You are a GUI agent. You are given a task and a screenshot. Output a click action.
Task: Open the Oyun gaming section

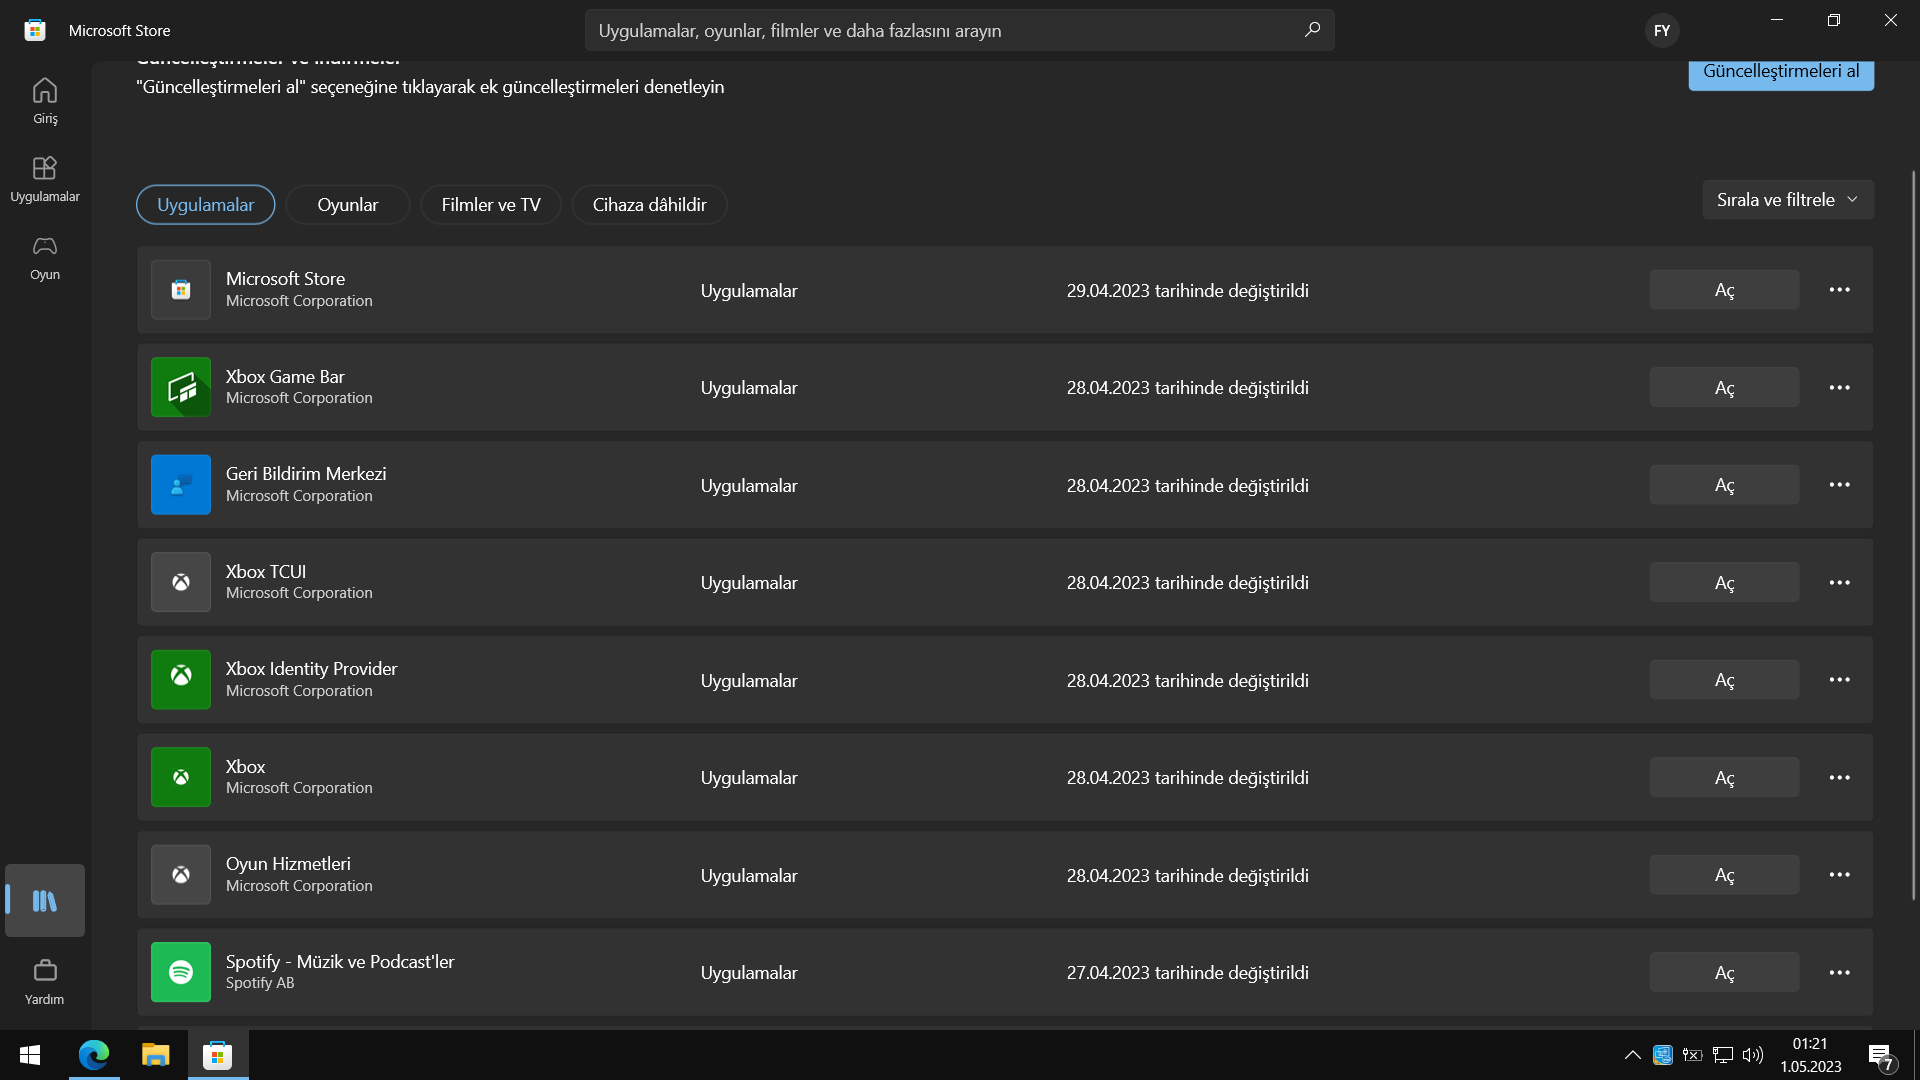click(45, 256)
